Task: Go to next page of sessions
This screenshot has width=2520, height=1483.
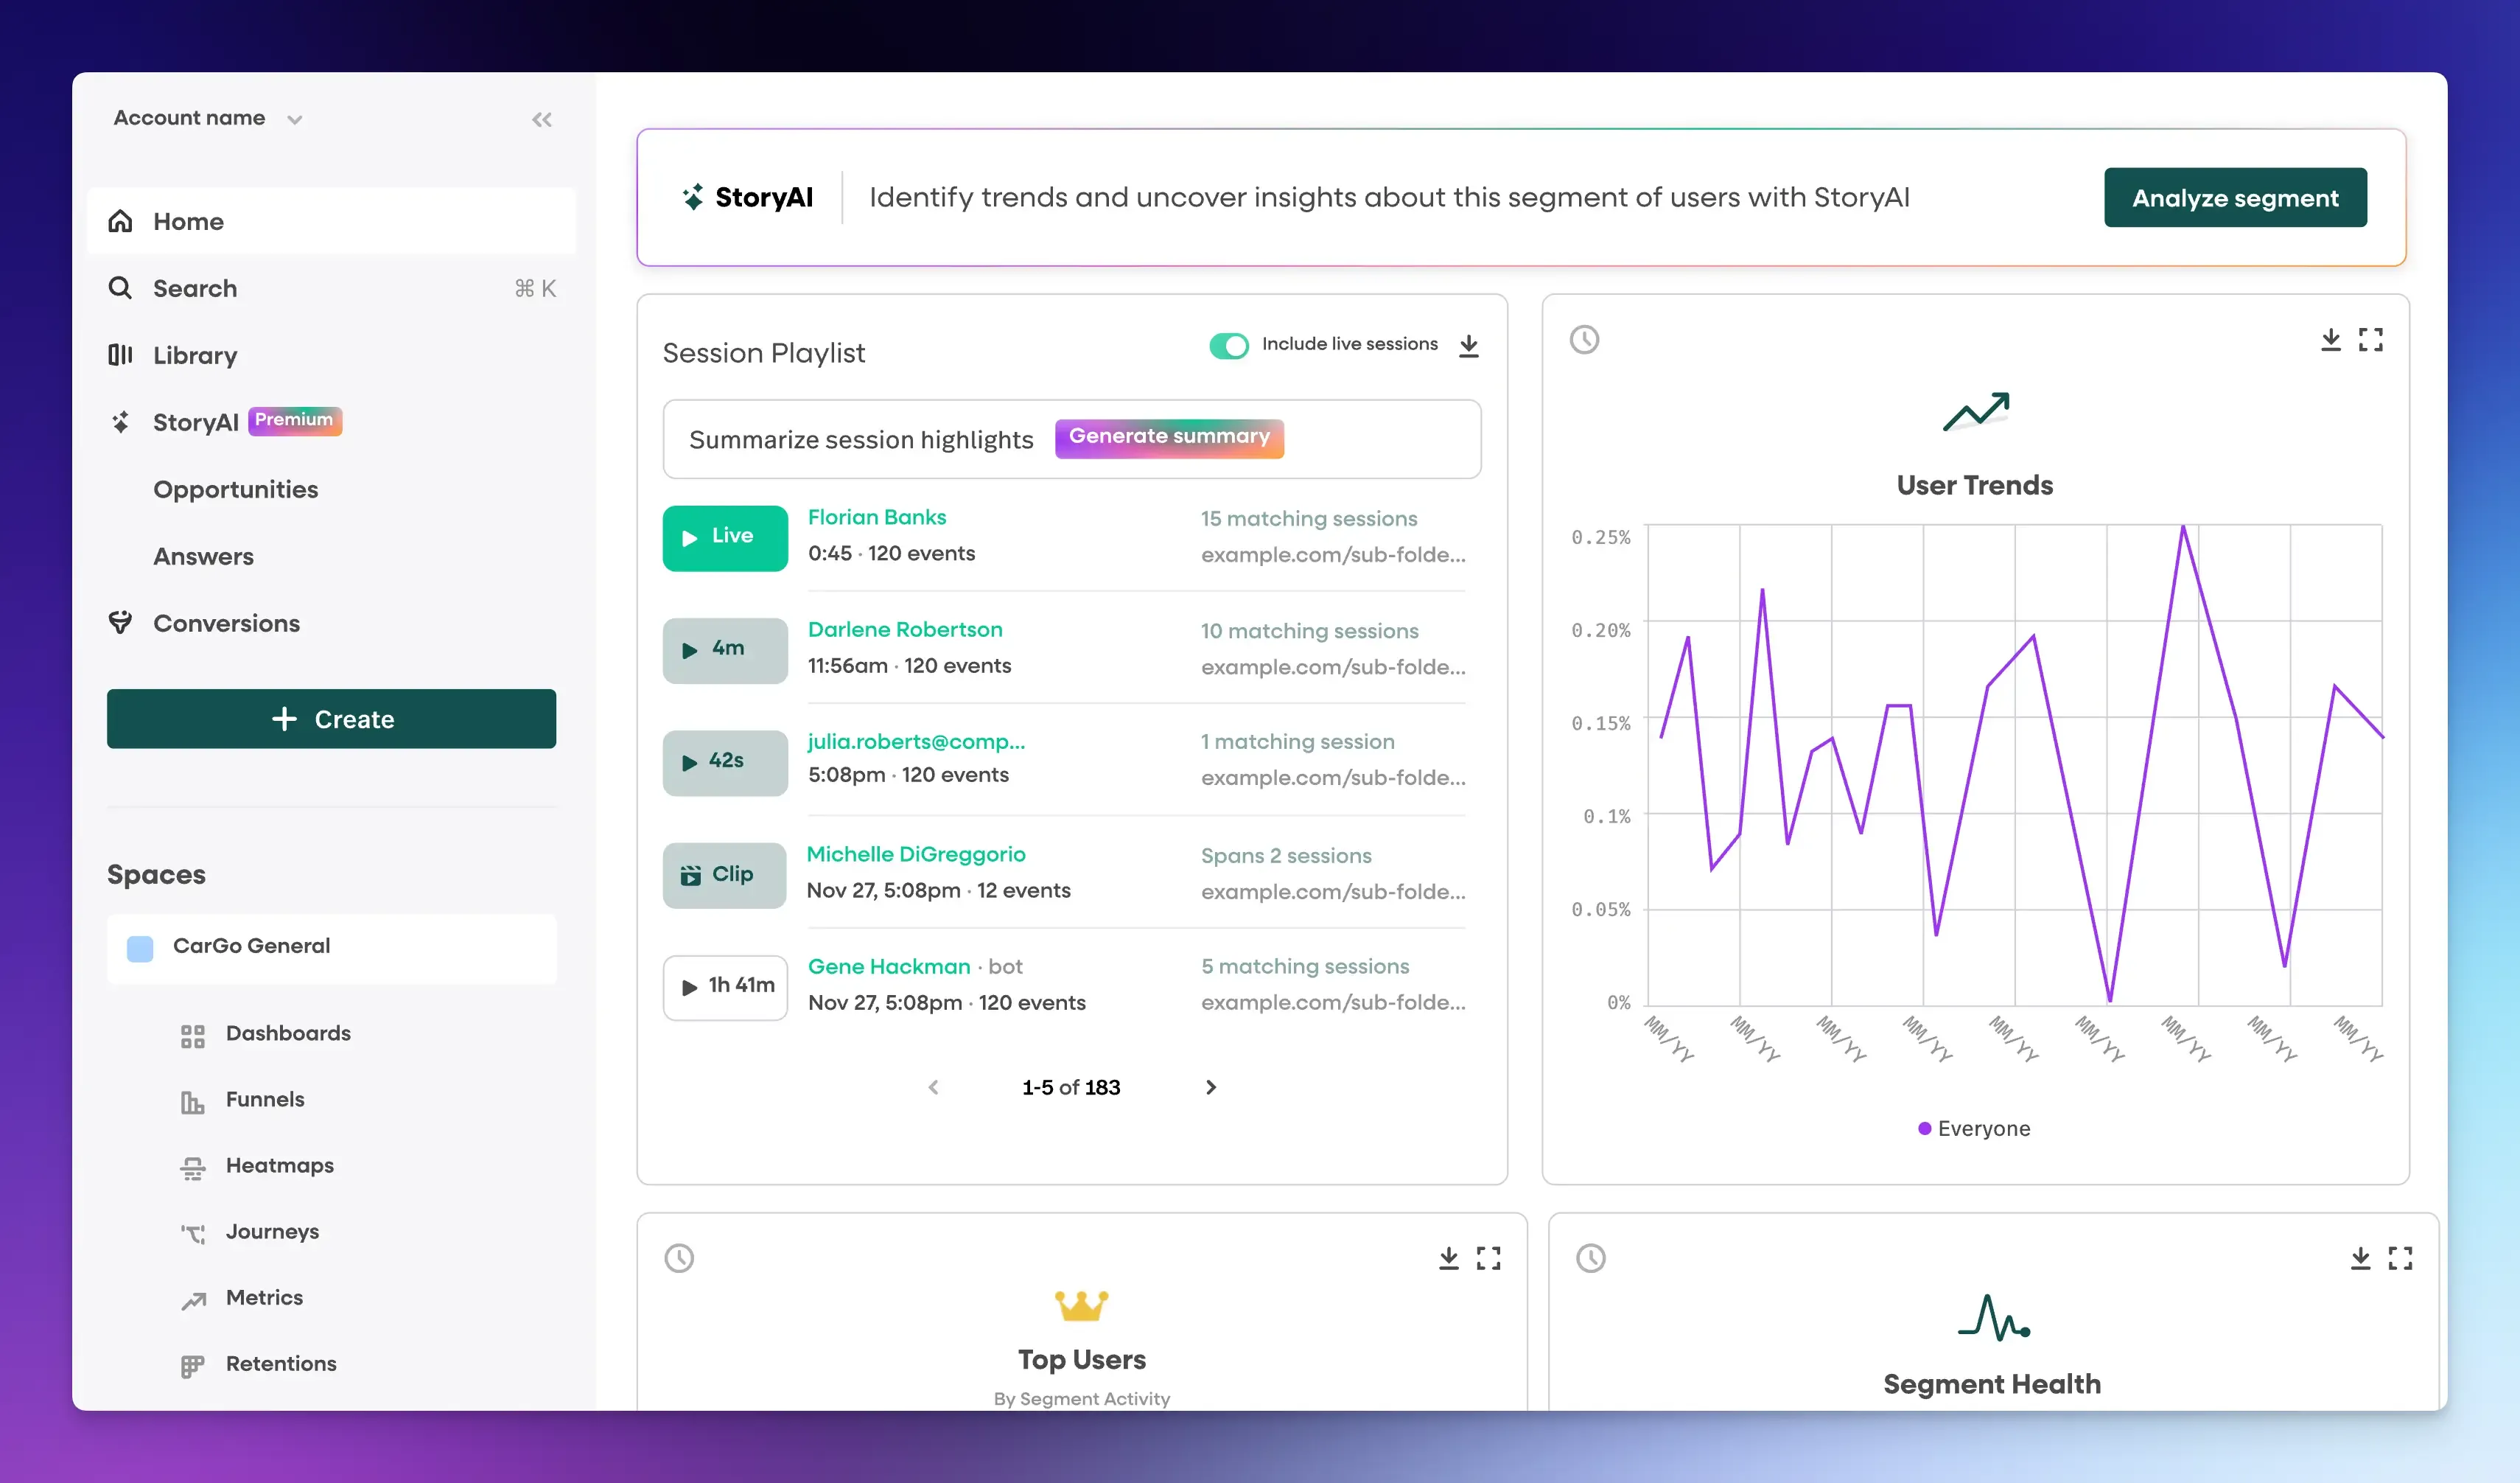Action: pyautogui.click(x=1210, y=1087)
